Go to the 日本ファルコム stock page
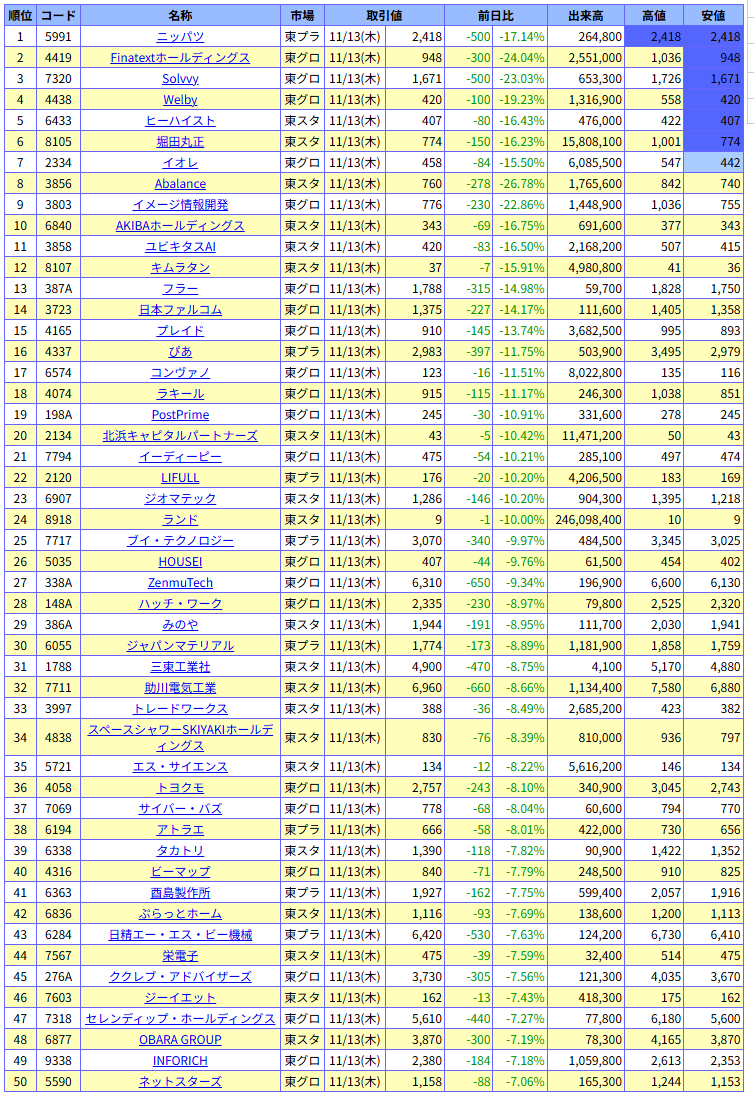754x1110 pixels. 180,310
